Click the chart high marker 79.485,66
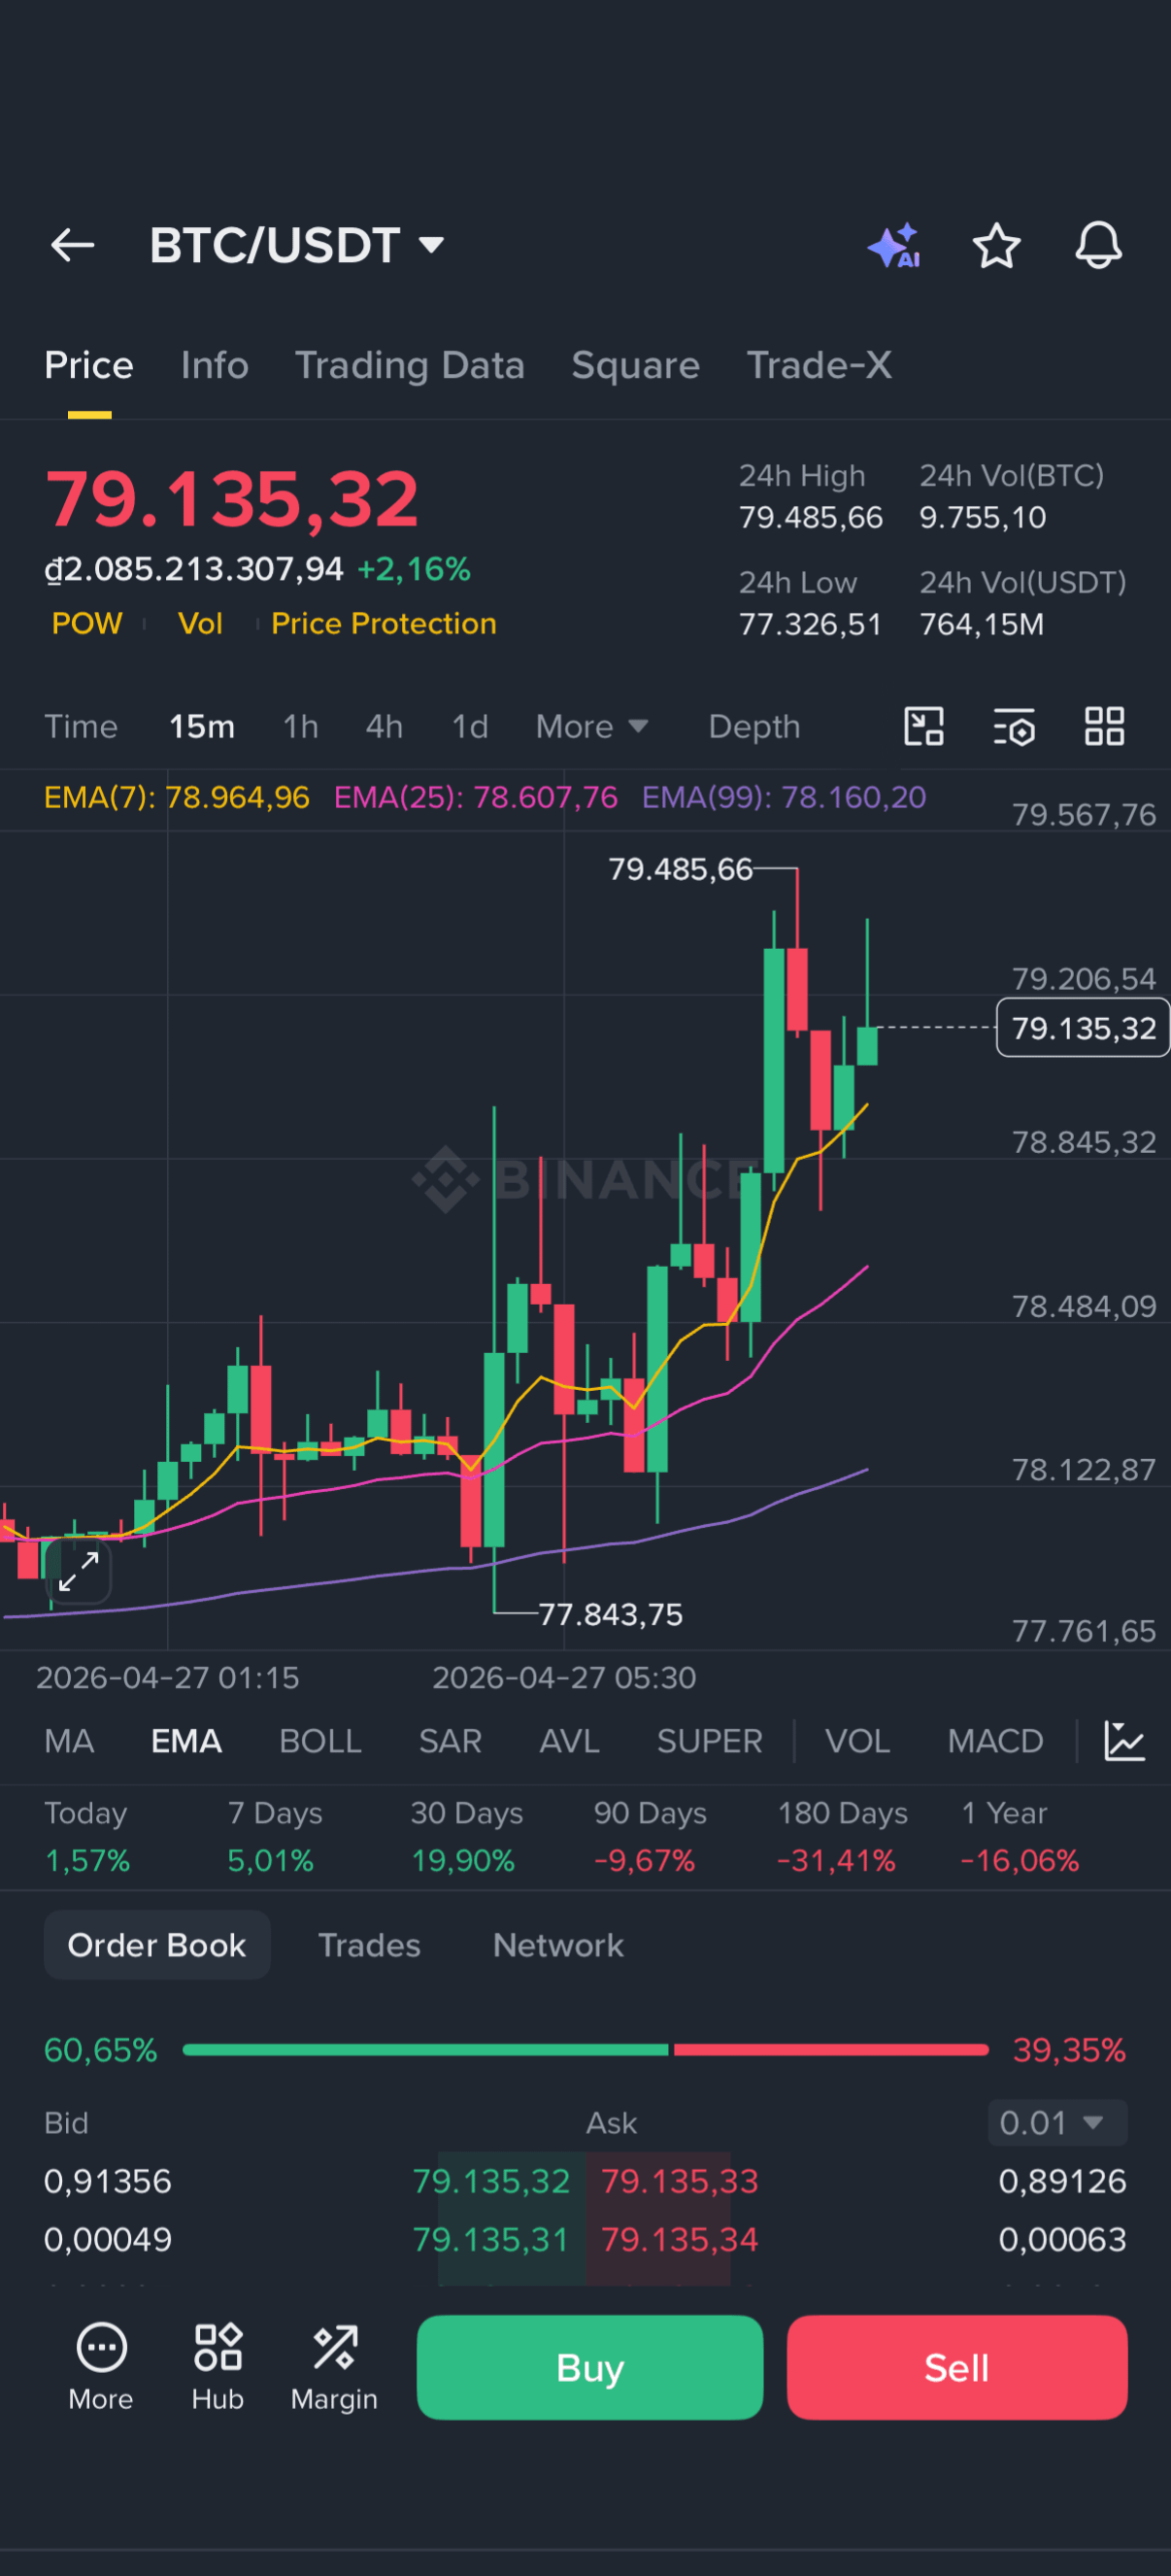Screen dimensions: 1171x2576 coord(680,869)
